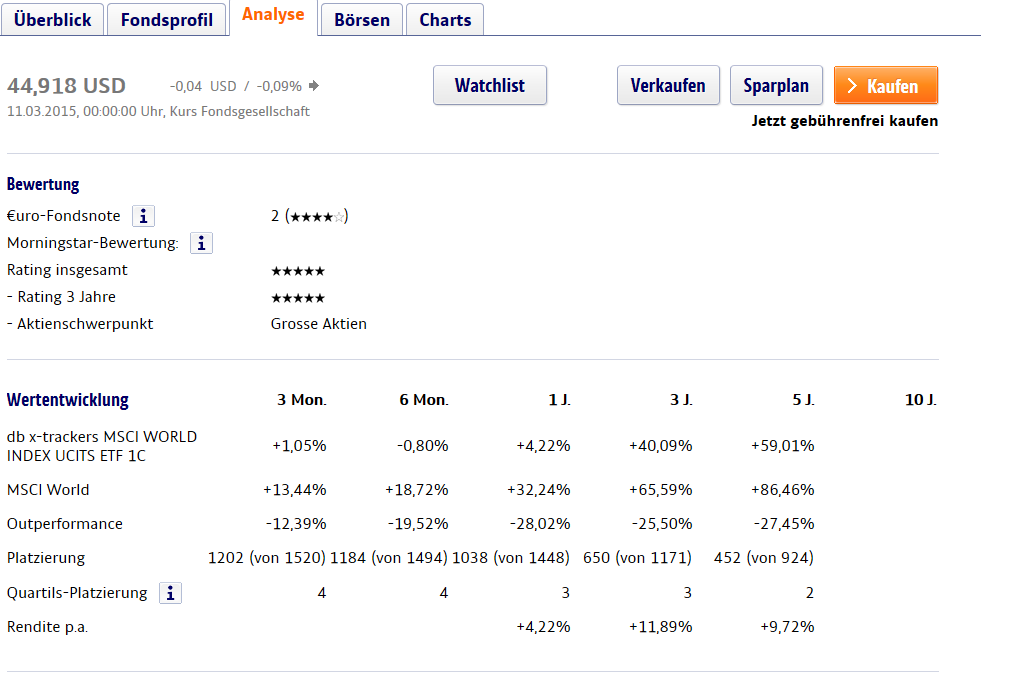Click 'Jetzt gebührenfrei kaufen' text

coord(844,121)
